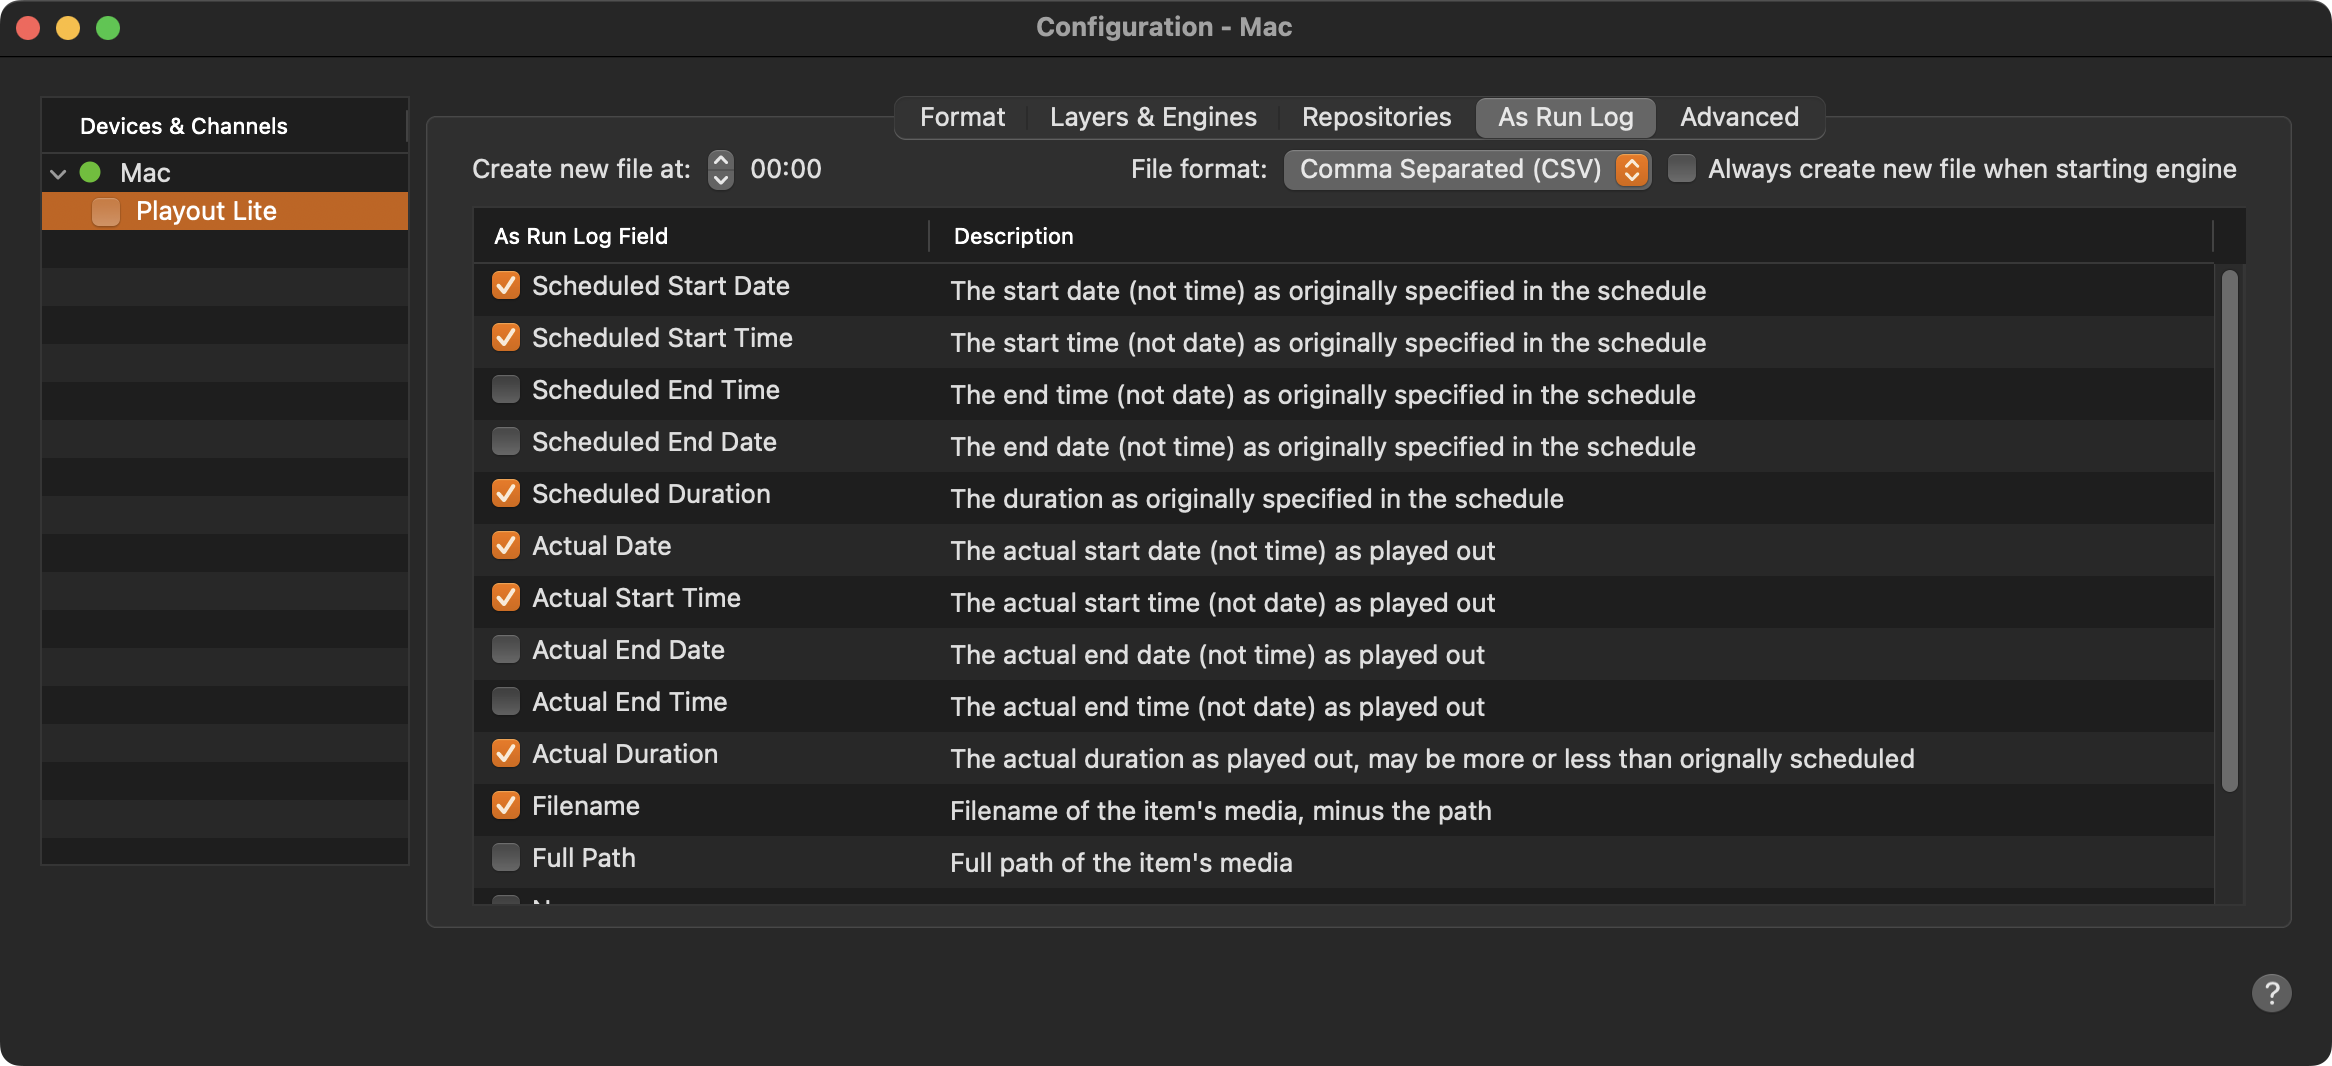
Task: Uncheck Actual Duration field
Action: 506,753
